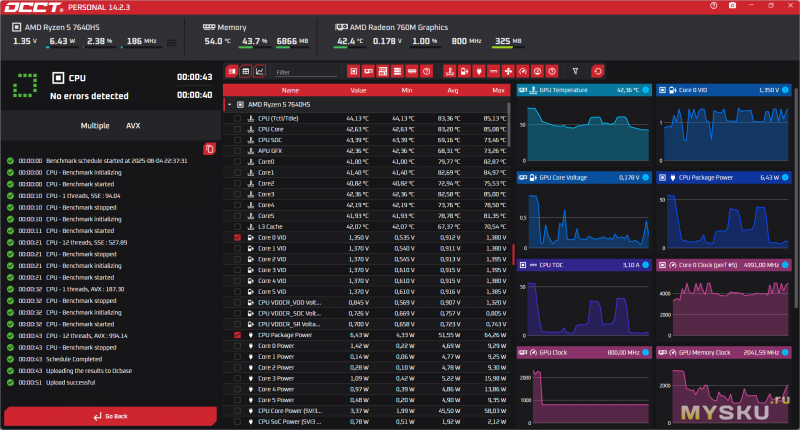Viewport: 800px width, 430px height.
Task: Copy the benchmark log to clipboard
Action: 209,149
